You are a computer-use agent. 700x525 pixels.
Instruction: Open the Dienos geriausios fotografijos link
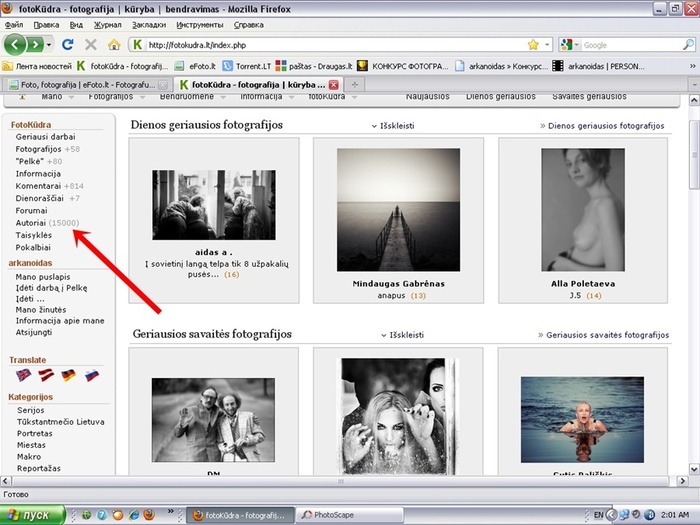click(x=607, y=127)
